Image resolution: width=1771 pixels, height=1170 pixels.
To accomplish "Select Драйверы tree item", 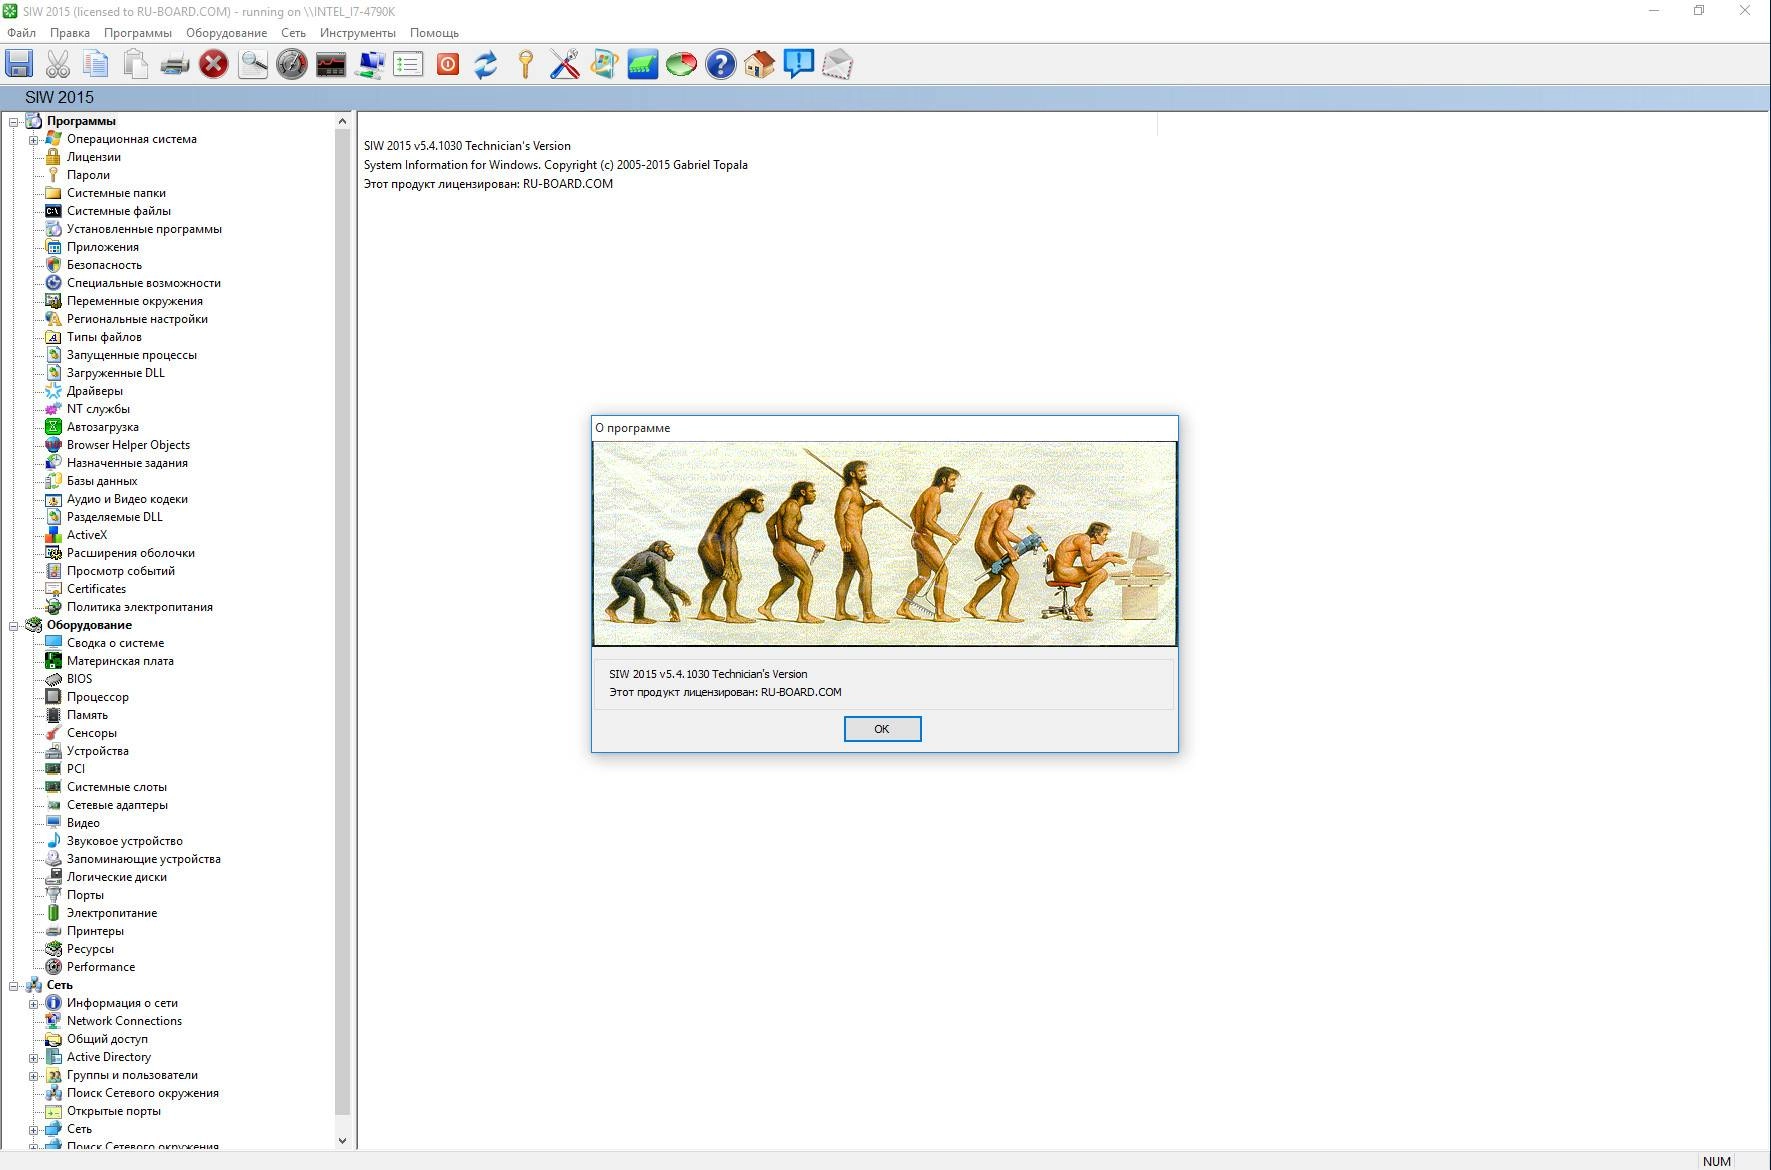I will click(x=95, y=391).
